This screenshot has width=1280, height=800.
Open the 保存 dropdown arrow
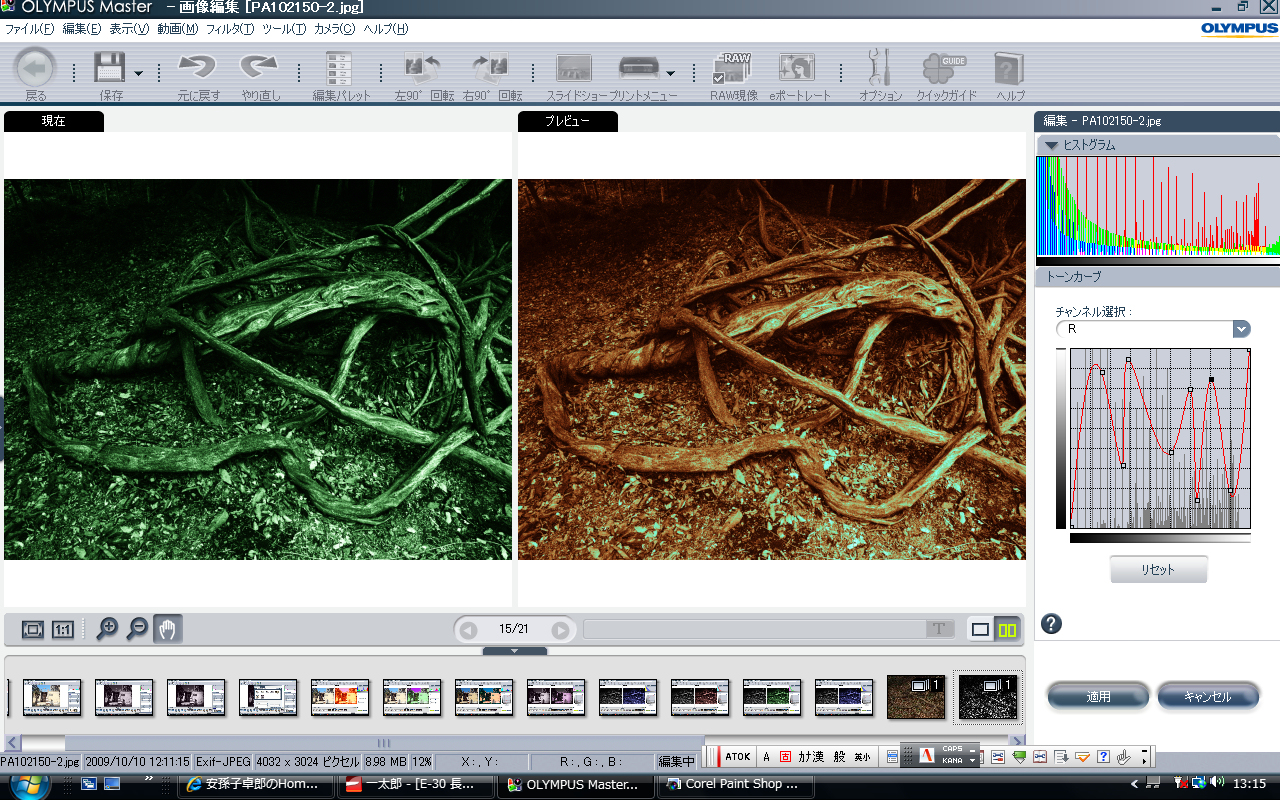(138, 73)
